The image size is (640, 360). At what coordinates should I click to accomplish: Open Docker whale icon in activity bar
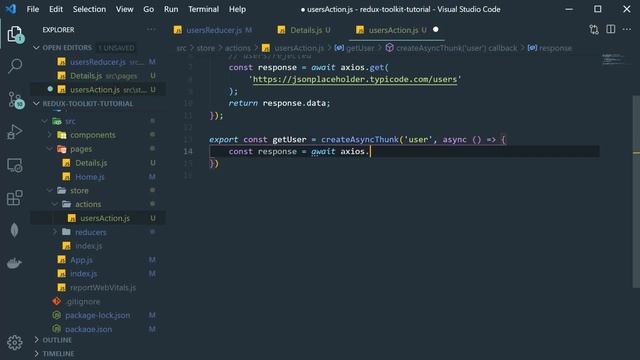coord(15,263)
